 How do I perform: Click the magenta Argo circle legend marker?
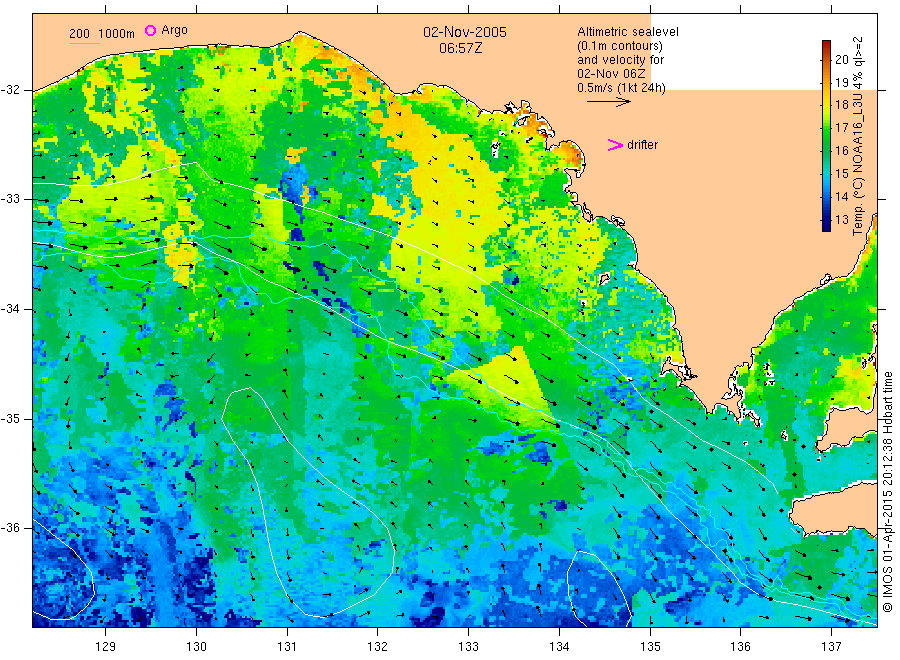(150, 30)
